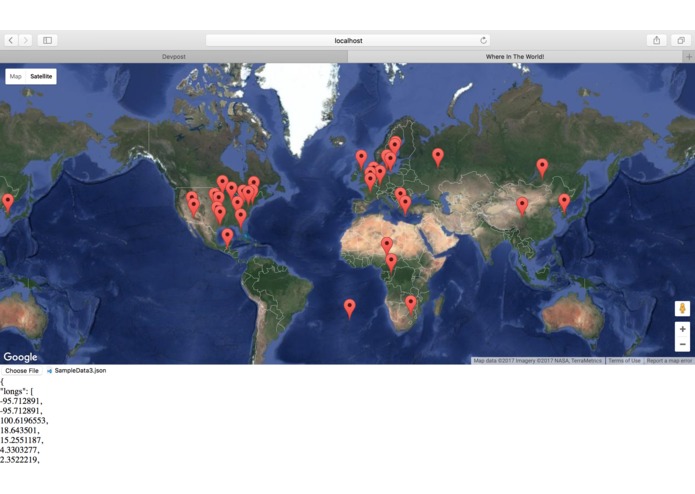Click the value 18.643501
Viewport: 695px width, 494px height.
click(20, 430)
